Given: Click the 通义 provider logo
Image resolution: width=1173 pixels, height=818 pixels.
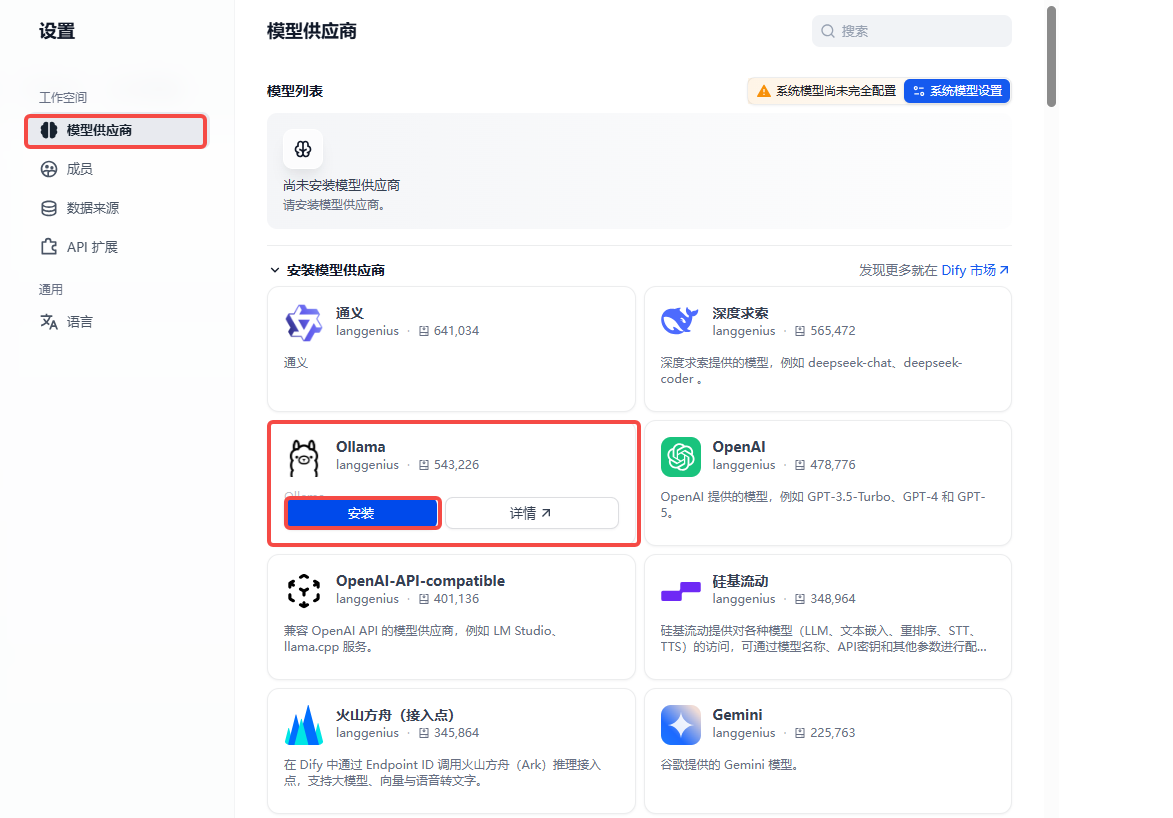Looking at the screenshot, I should click(304, 323).
